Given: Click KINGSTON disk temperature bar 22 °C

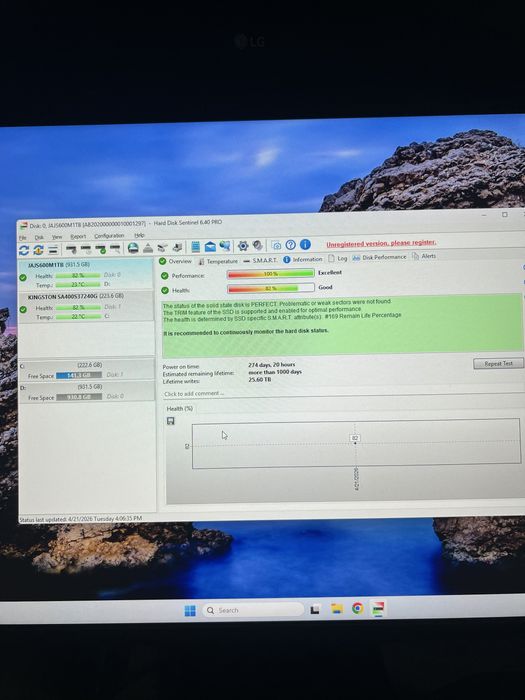Looking at the screenshot, I should (x=78, y=317).
